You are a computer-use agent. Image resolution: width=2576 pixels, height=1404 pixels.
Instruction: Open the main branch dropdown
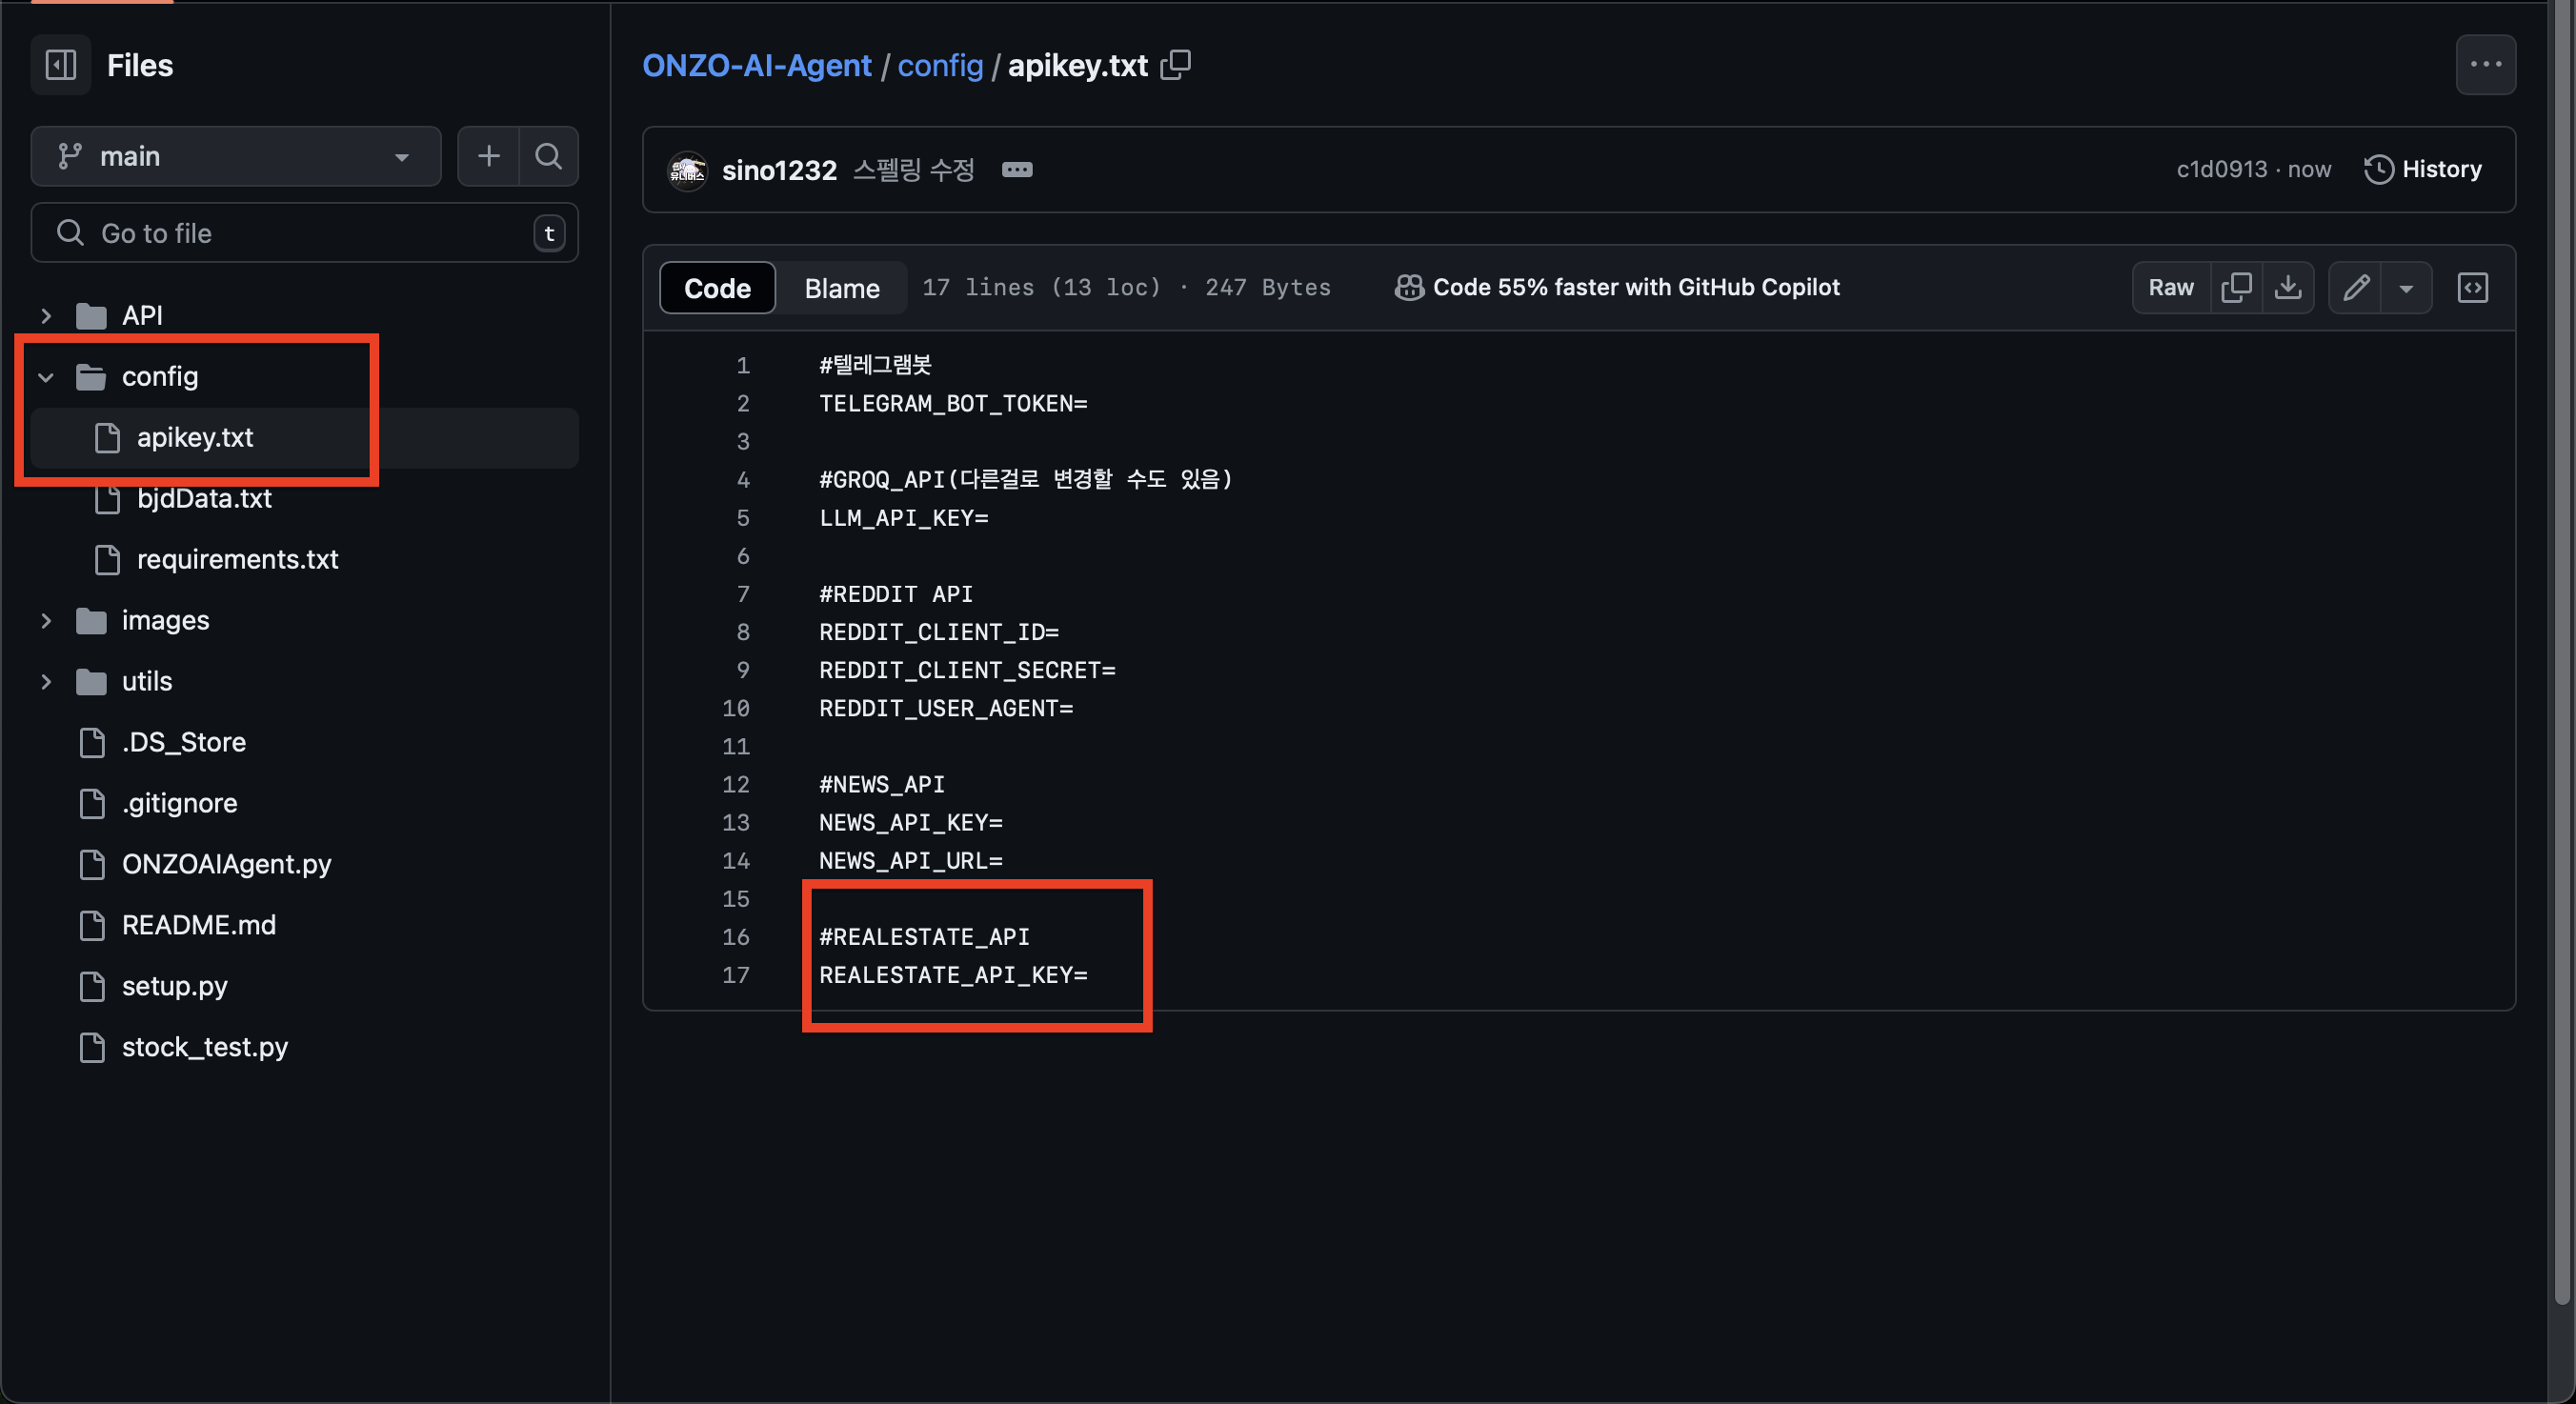pos(236,156)
